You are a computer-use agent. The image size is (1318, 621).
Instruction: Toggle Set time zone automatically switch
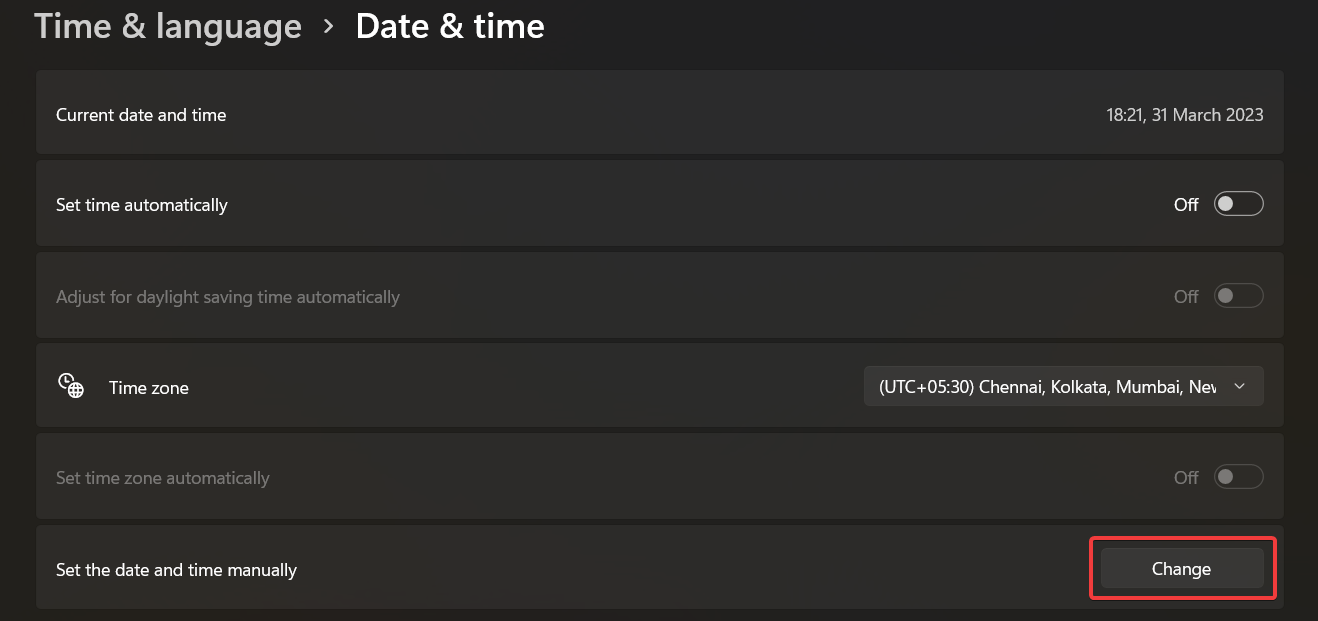point(1238,477)
